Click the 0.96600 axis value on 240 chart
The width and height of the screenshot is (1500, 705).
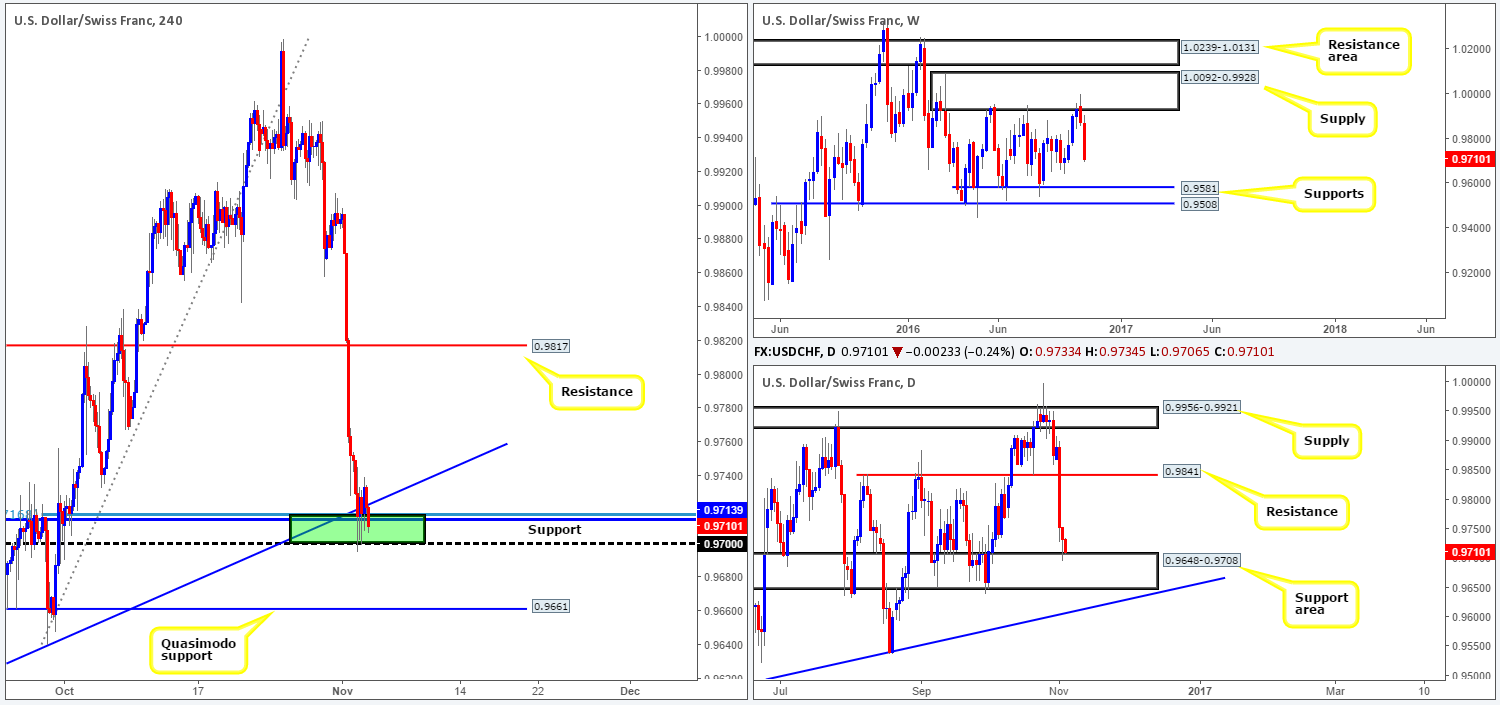[721, 611]
